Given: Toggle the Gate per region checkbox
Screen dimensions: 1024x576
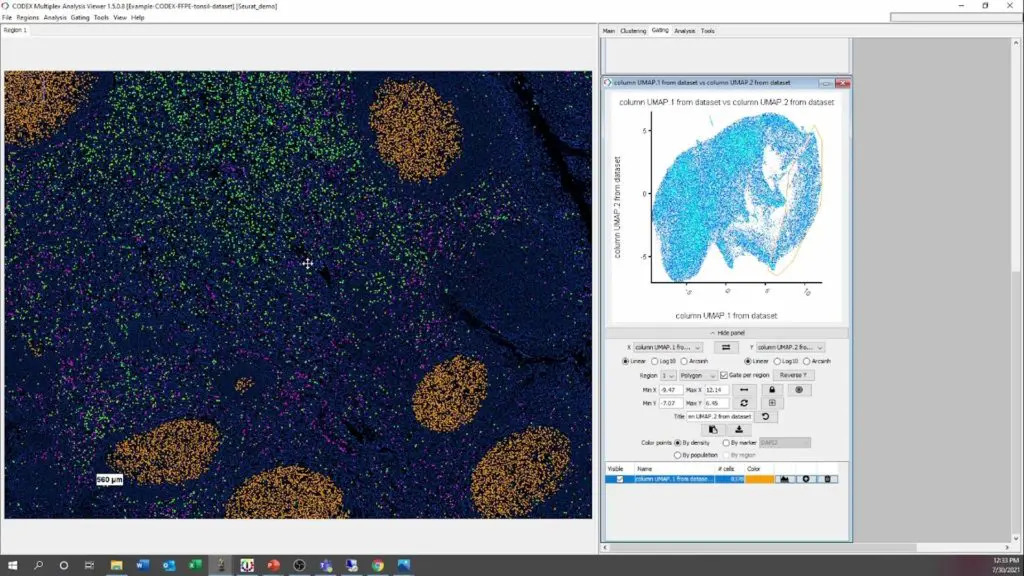Looking at the screenshot, I should 724,376.
